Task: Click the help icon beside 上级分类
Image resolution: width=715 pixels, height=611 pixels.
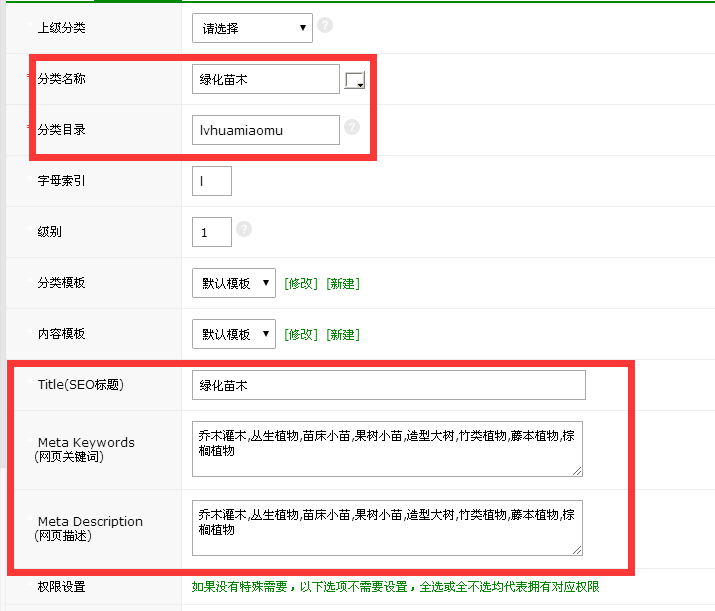Action: (x=325, y=26)
